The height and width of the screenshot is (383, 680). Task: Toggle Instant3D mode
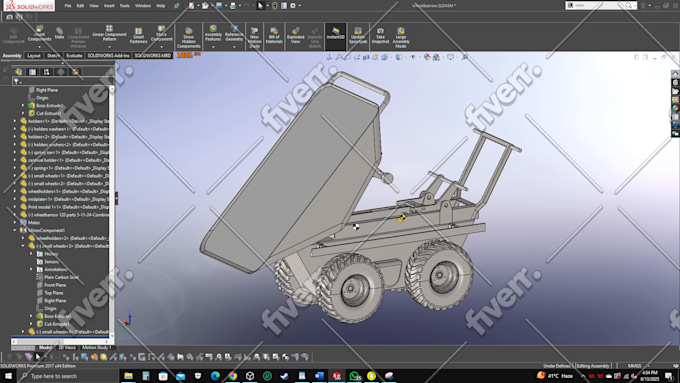[335, 34]
